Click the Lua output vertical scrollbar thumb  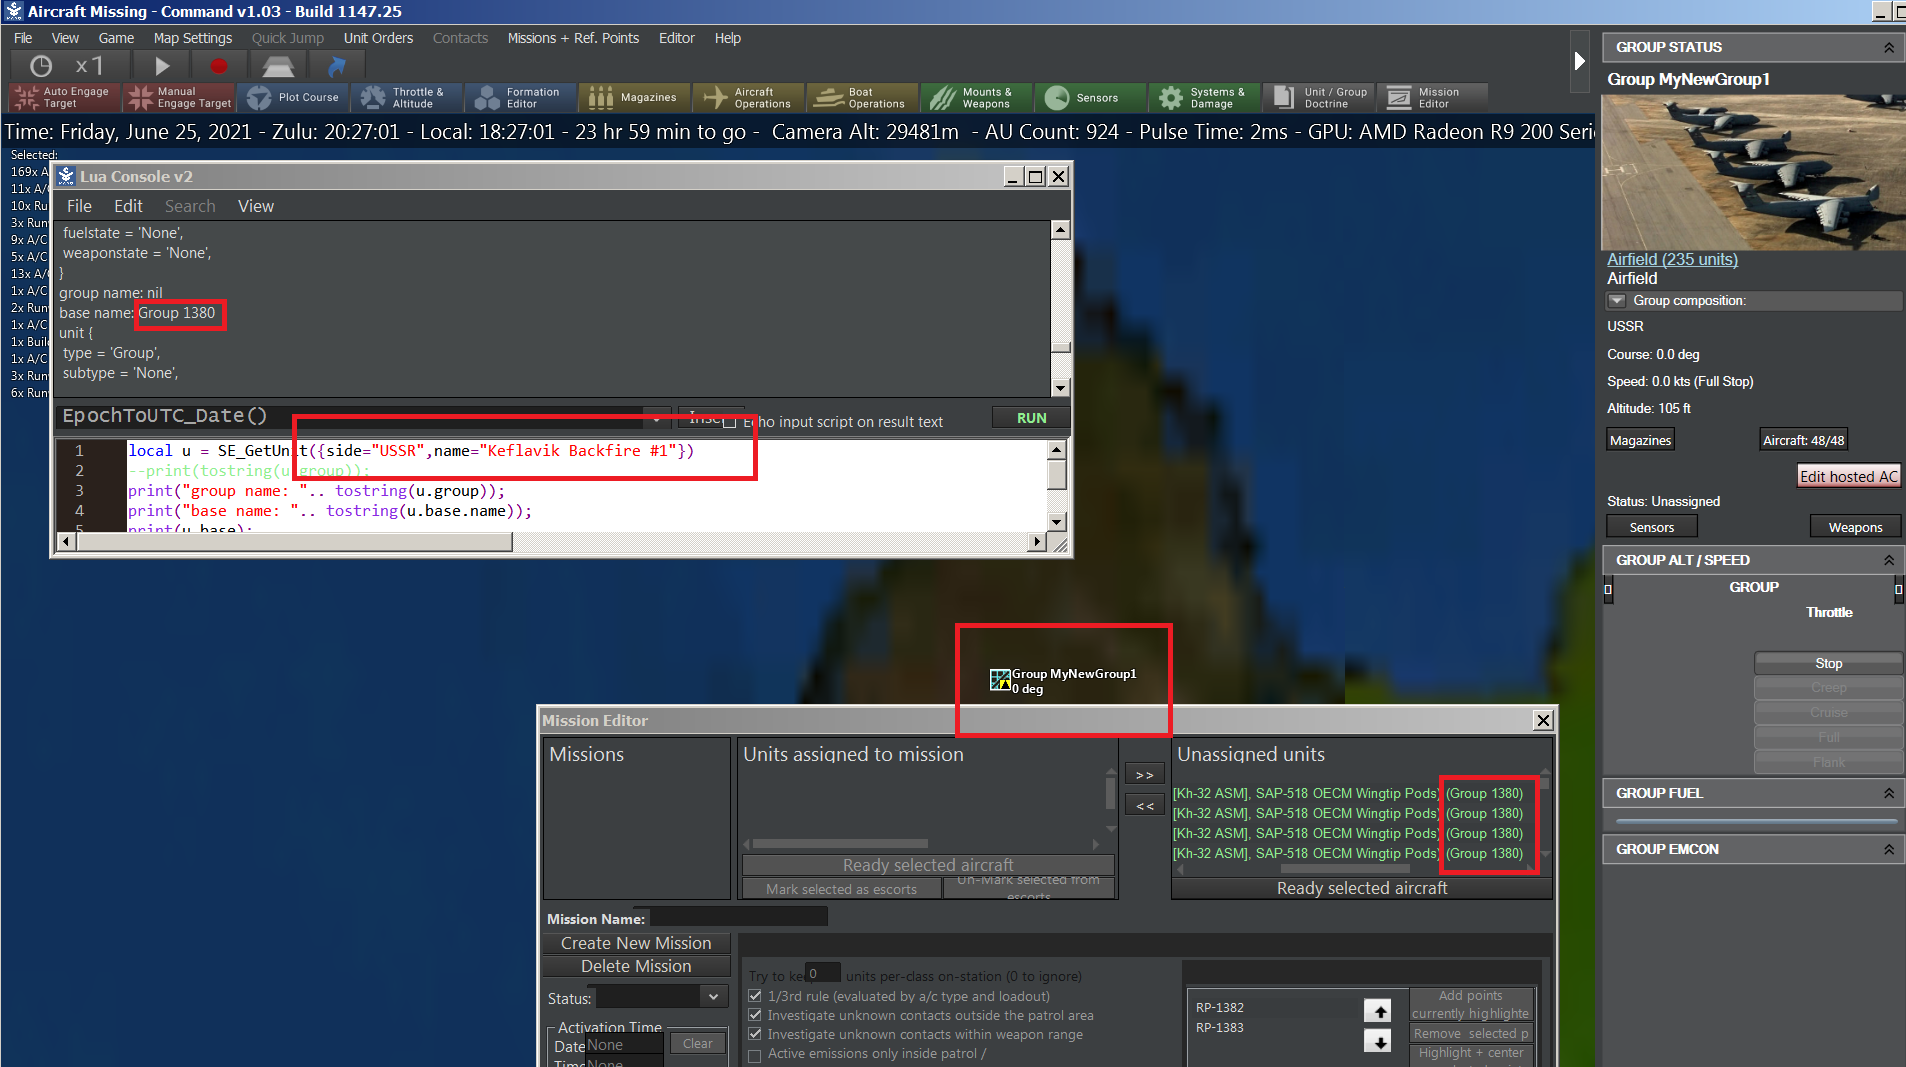point(1060,347)
